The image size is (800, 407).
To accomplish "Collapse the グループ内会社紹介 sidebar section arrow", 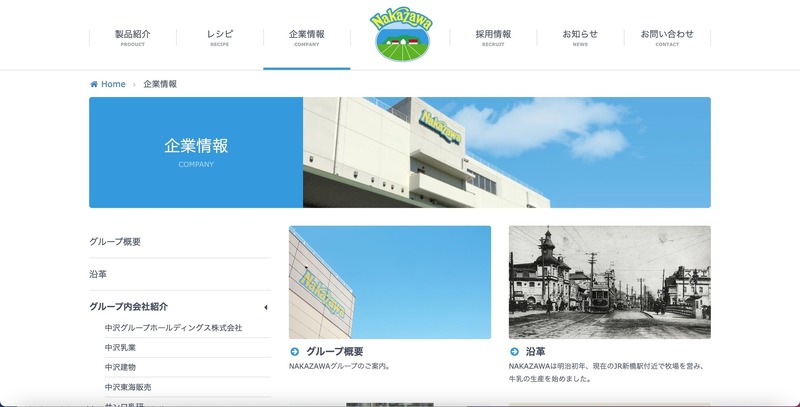I will pos(265,307).
